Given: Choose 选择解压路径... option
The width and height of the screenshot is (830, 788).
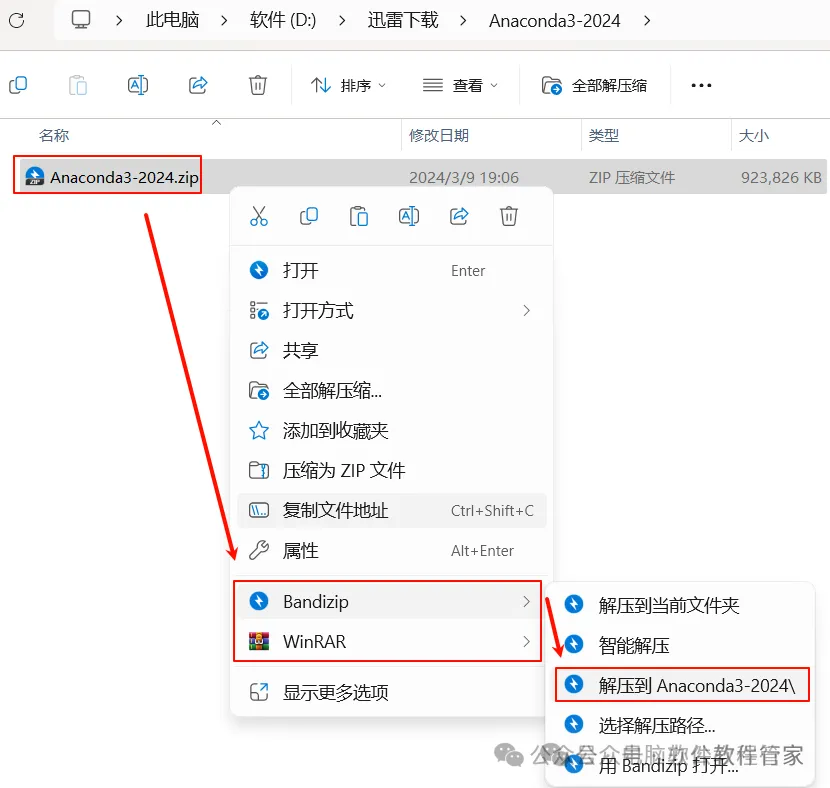Looking at the screenshot, I should tap(681, 725).
